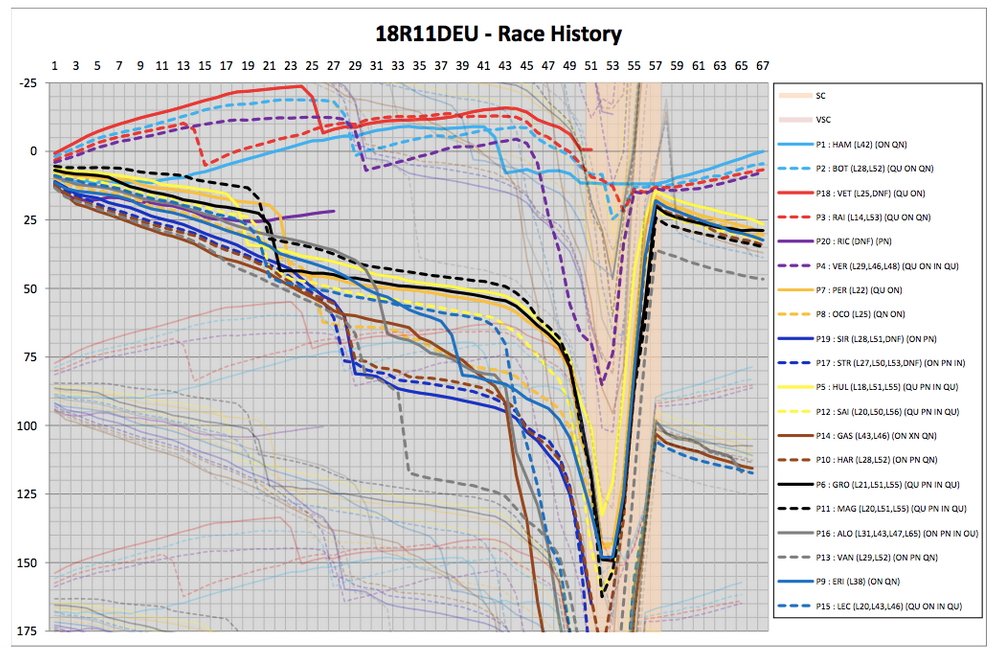This screenshot has width=992, height=648.
Task: Click the P18 : VET red line swatch
Action: 795,193
